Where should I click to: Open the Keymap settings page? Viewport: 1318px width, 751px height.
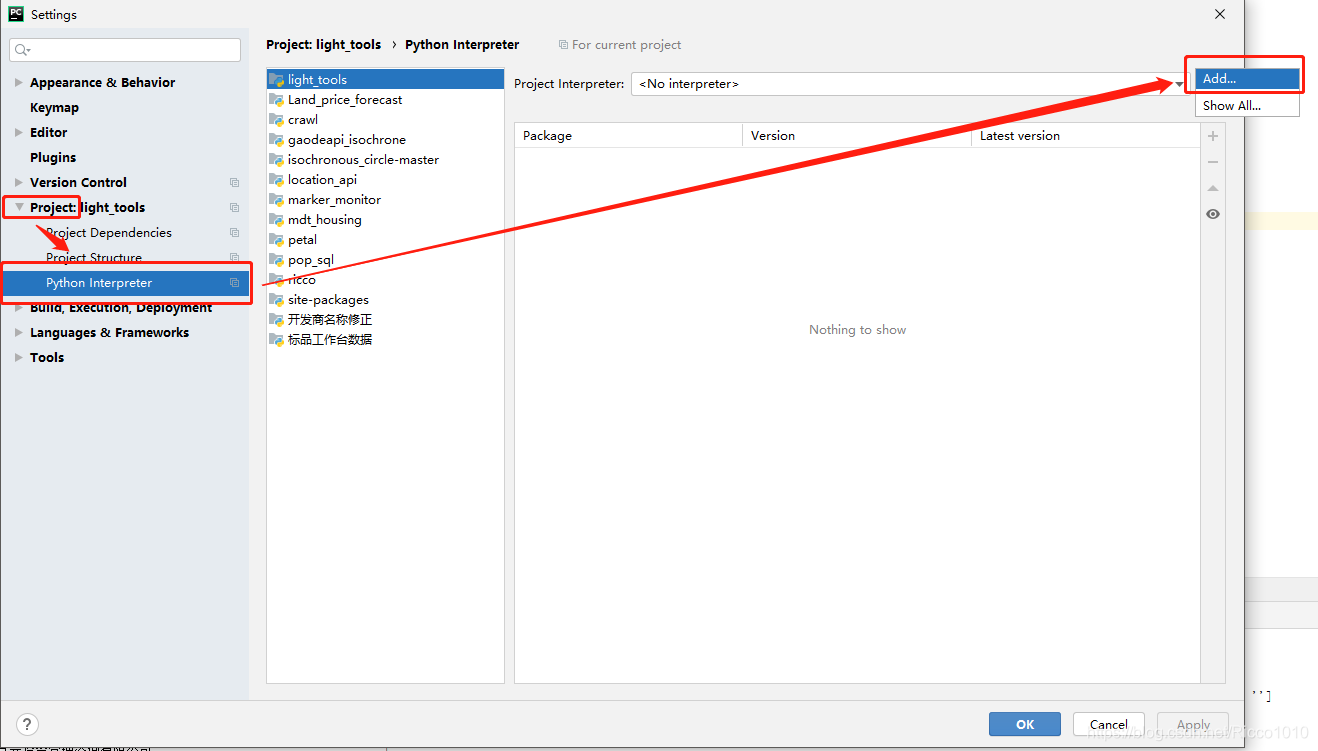(x=54, y=108)
